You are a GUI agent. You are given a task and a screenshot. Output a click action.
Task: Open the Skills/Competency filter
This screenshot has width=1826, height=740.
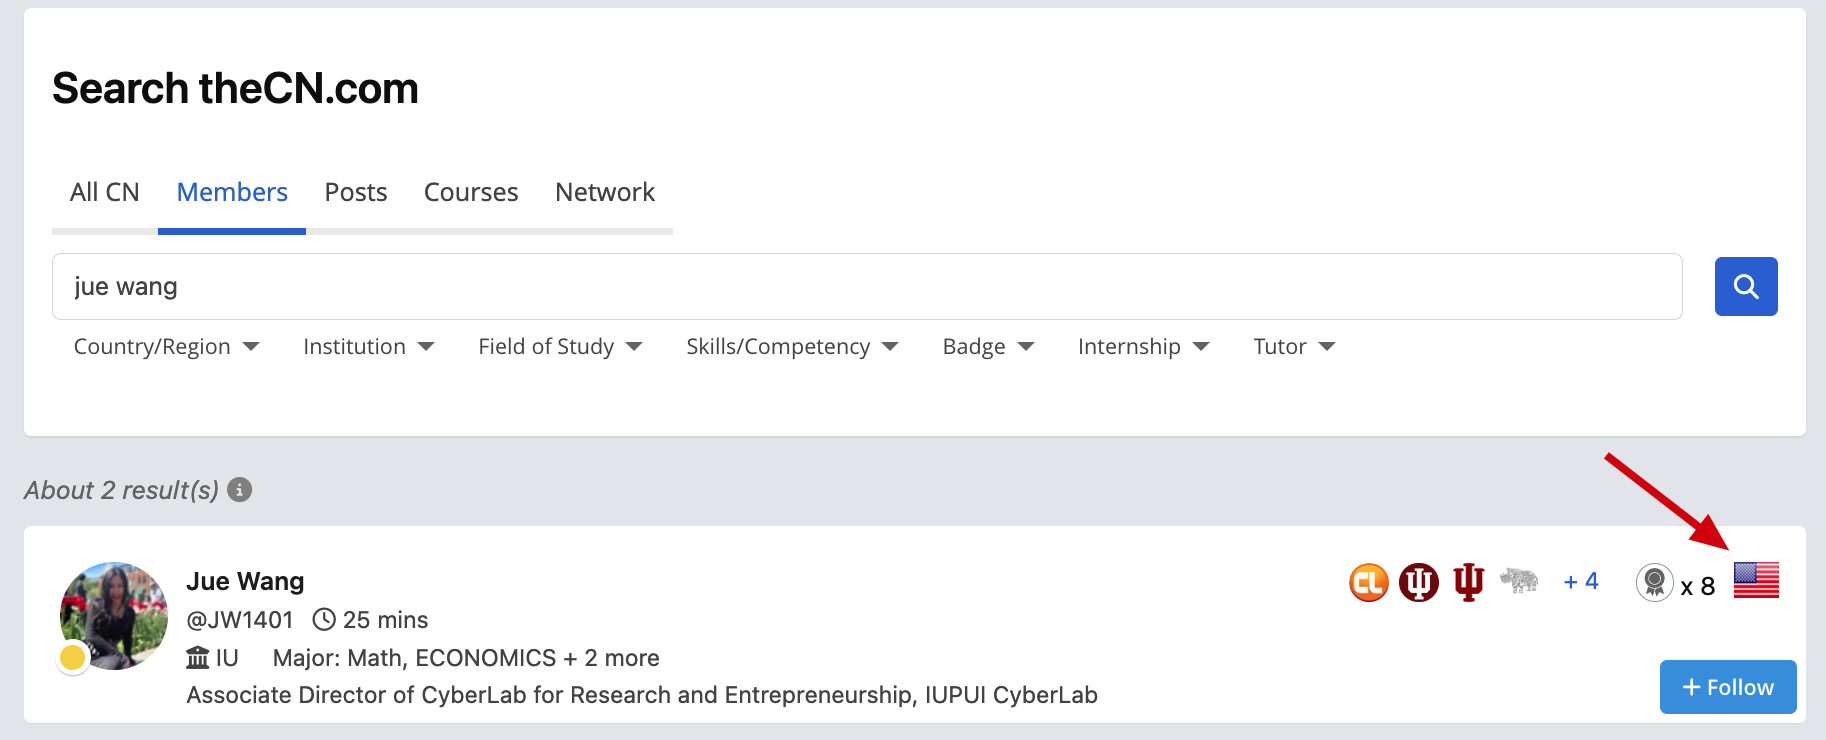point(792,346)
